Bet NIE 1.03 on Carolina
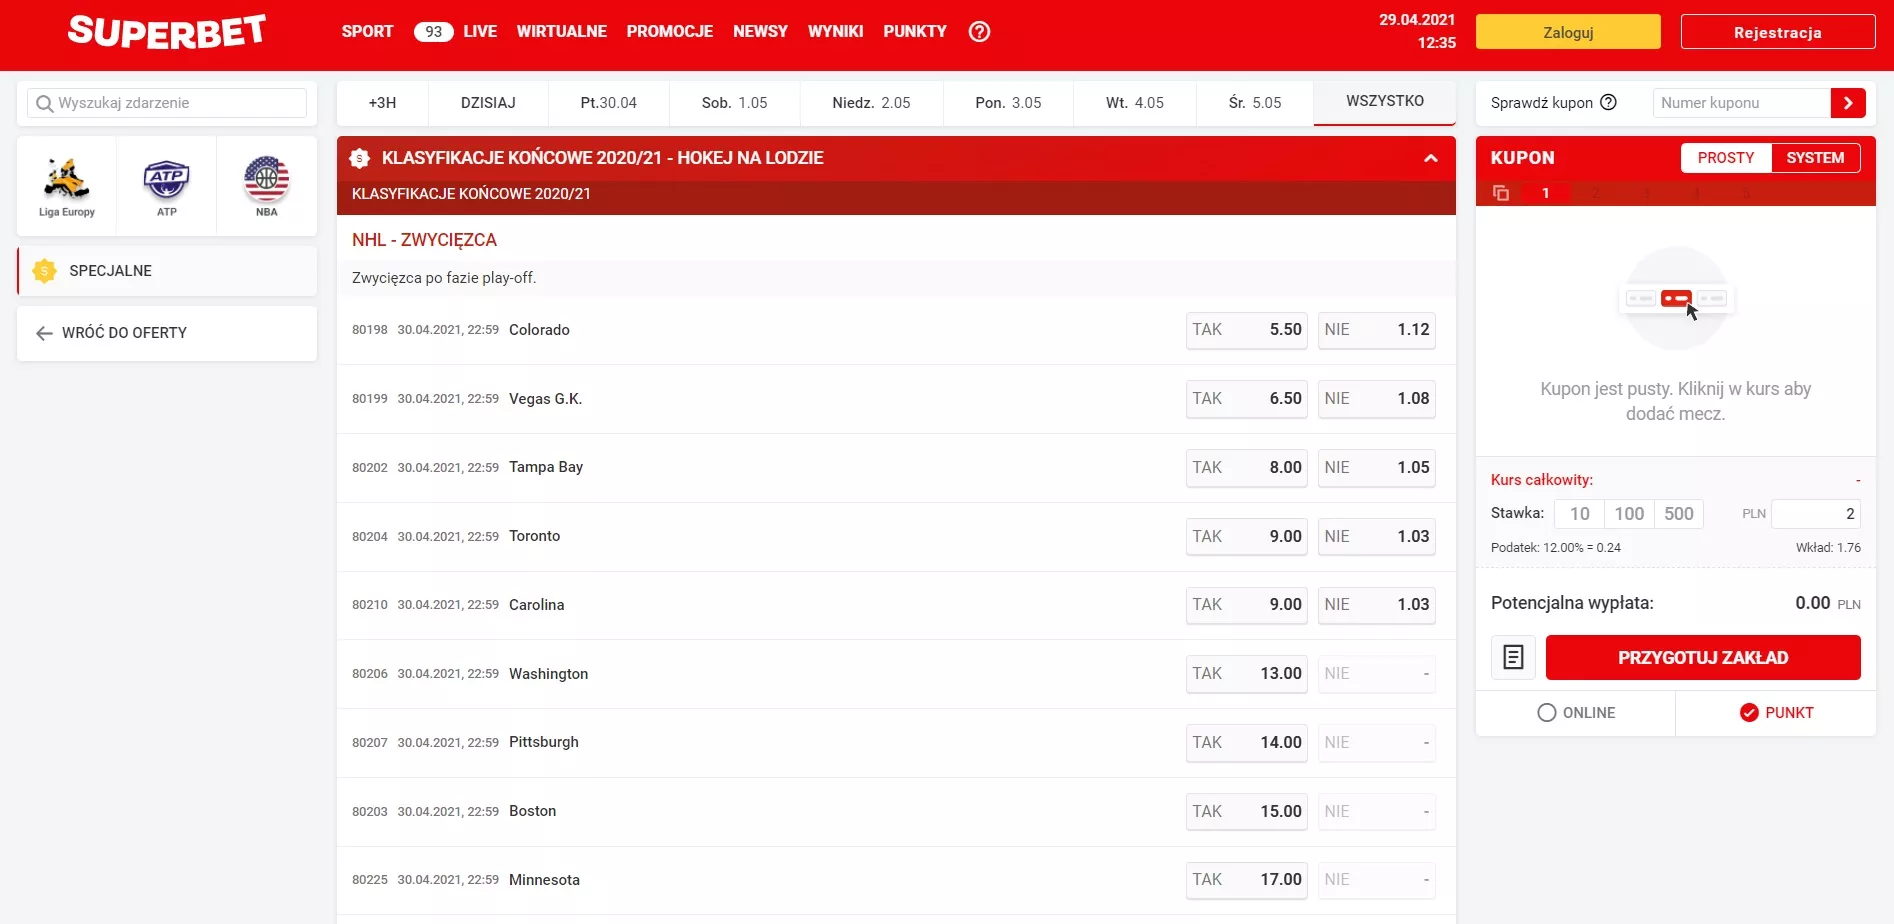Screen dimensions: 1894x924 click(1377, 605)
